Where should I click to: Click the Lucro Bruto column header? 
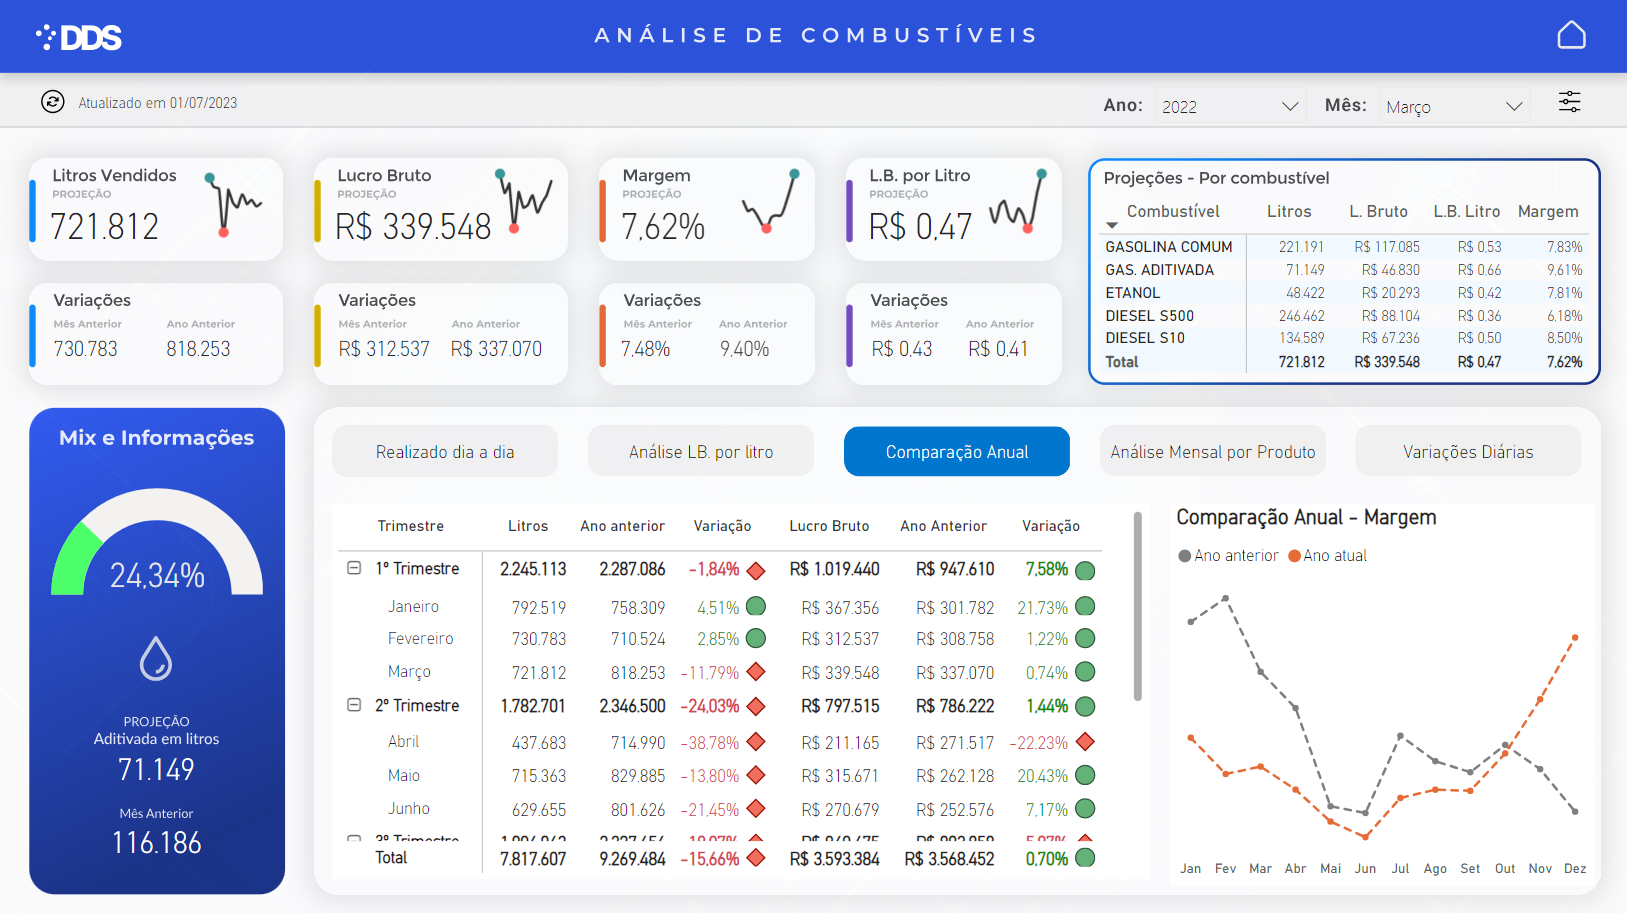click(829, 526)
